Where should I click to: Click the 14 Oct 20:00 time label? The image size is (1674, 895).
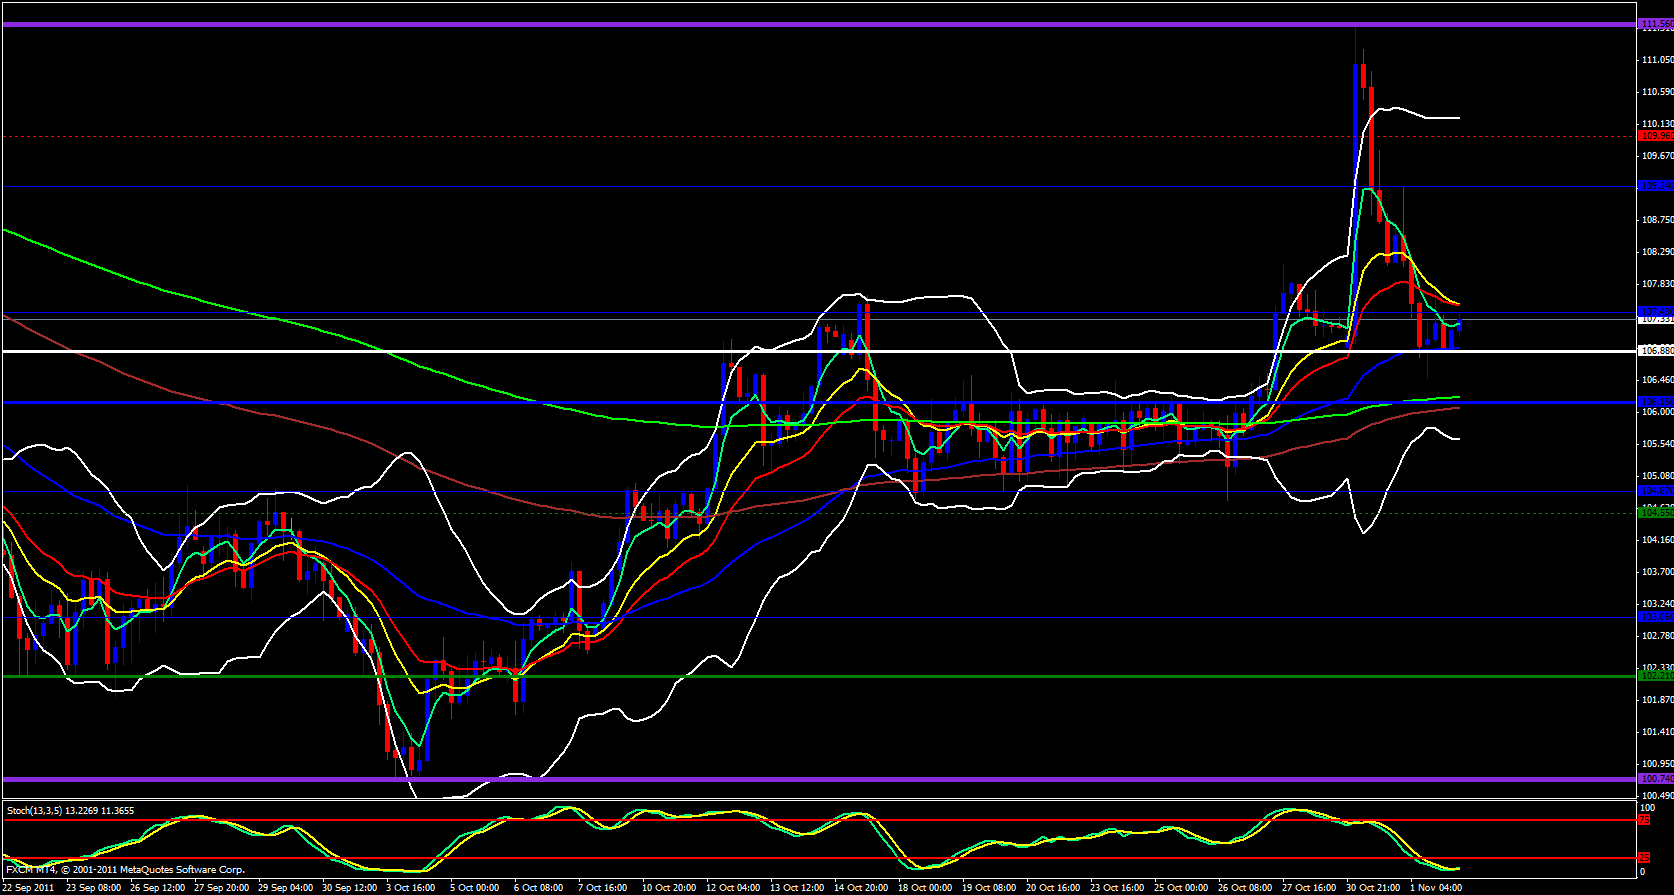(x=862, y=888)
